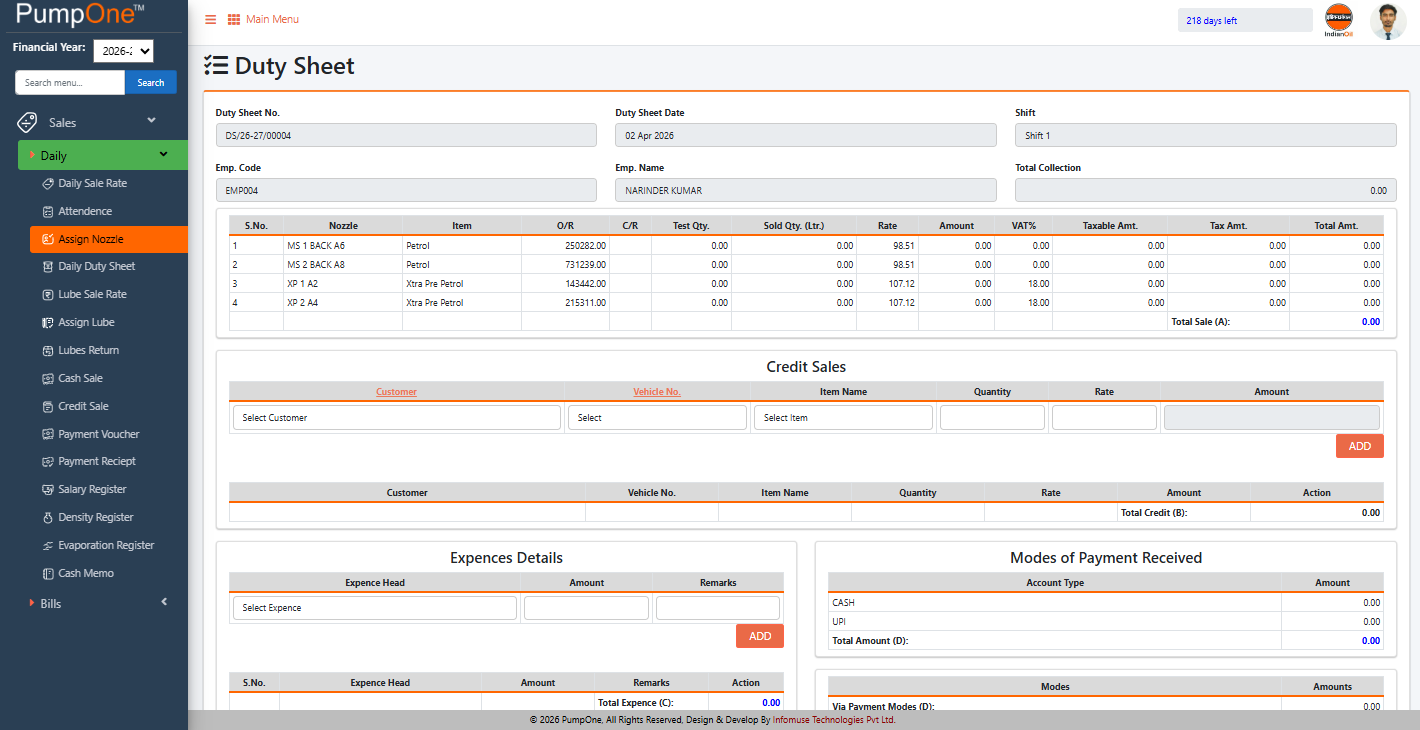
Task: Click the Daily Sale Rate icon
Action: [x=47, y=184]
